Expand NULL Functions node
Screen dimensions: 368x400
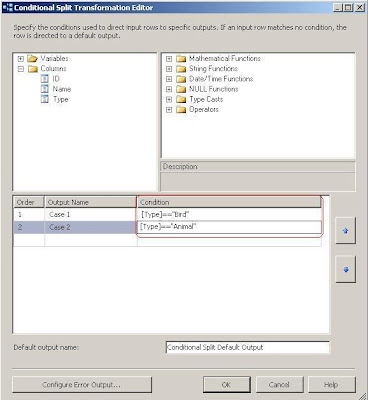point(169,89)
